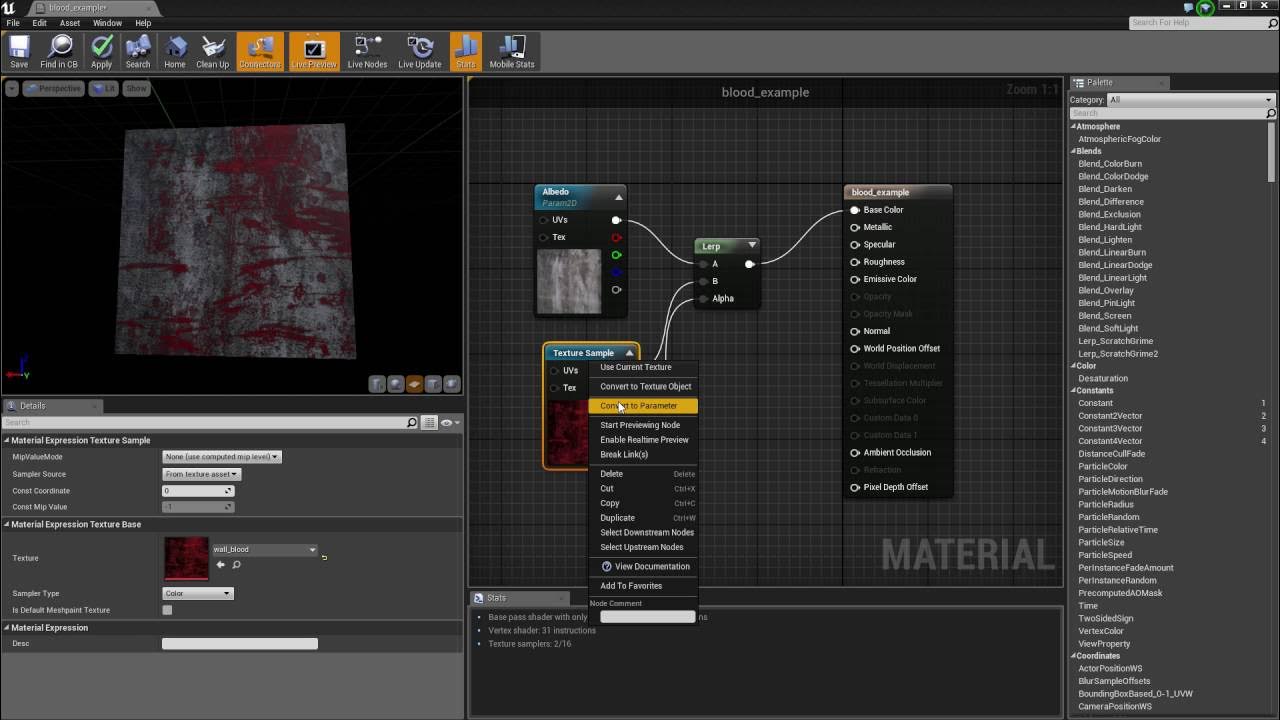Open the Sampler Type dropdown
This screenshot has height=720, width=1280.
tap(198, 593)
